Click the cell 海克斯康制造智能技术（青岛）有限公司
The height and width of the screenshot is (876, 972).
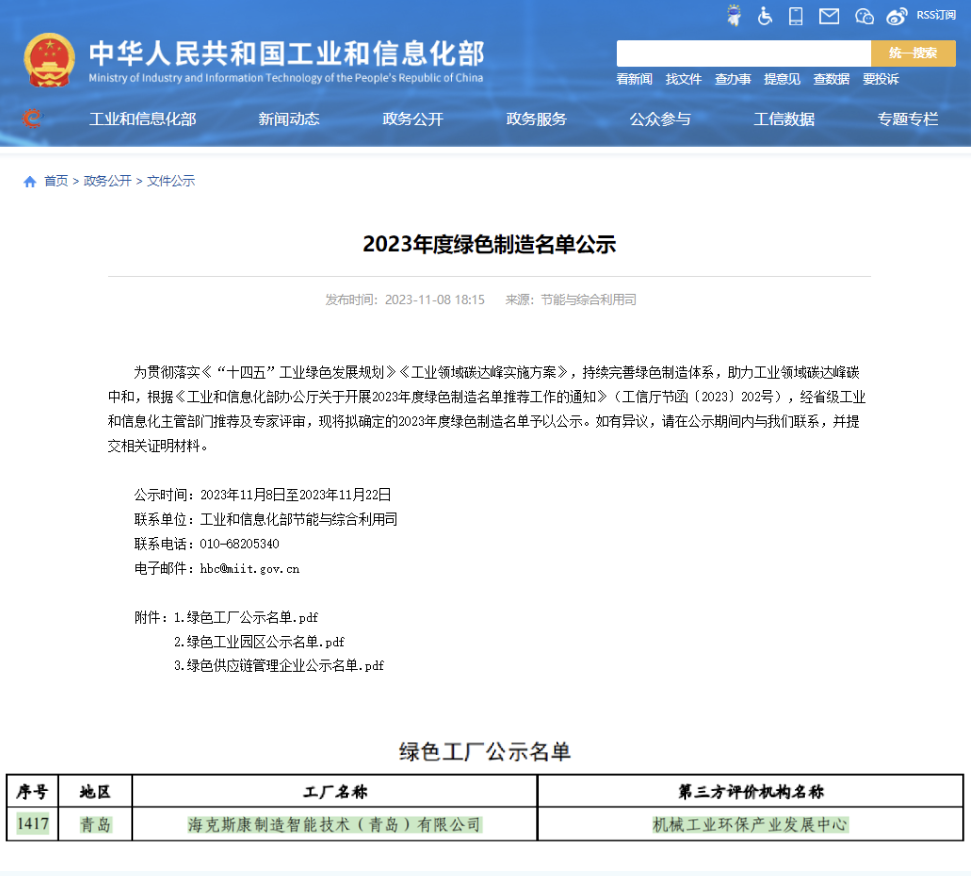335,825
